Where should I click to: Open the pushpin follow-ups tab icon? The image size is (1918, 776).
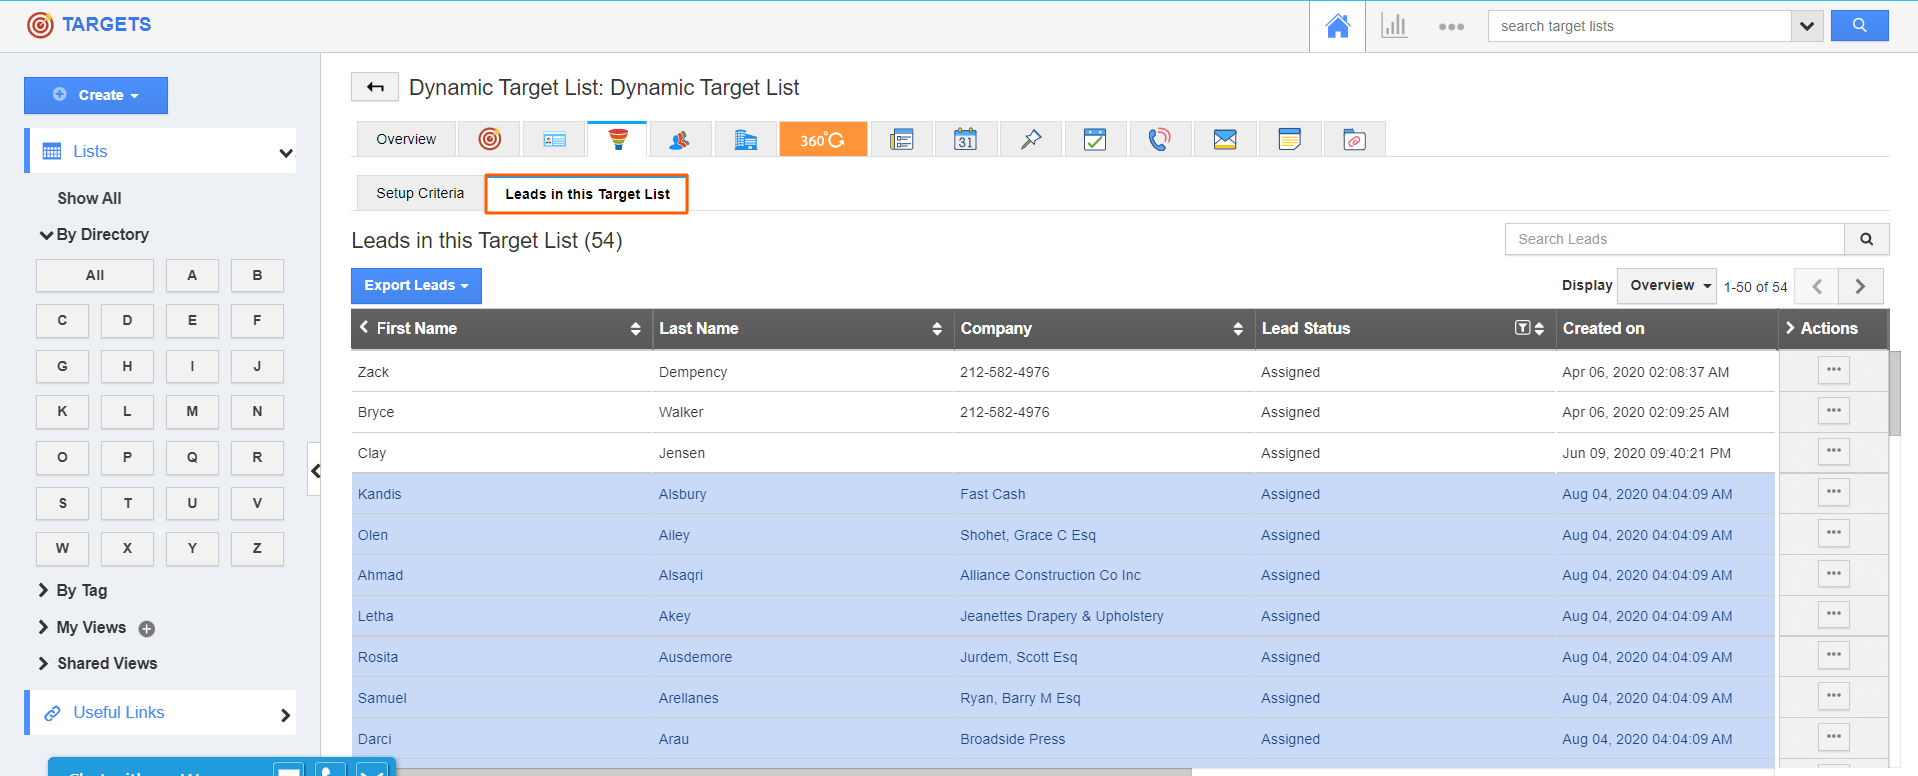point(1030,140)
